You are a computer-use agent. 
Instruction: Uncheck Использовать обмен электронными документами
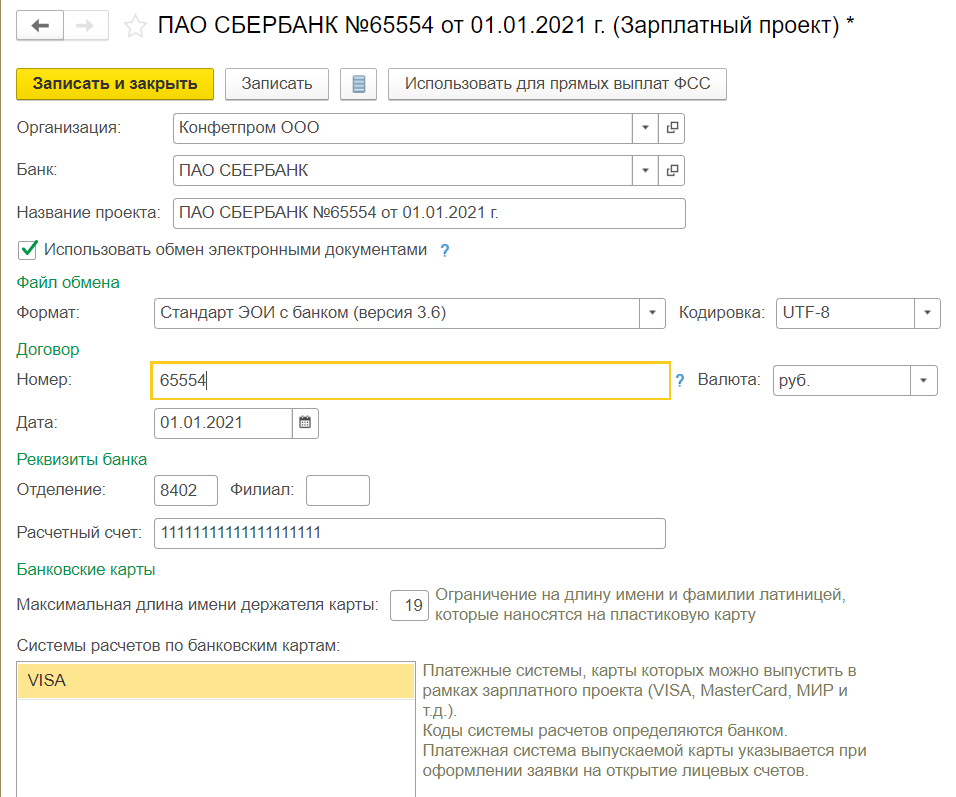click(x=28, y=249)
